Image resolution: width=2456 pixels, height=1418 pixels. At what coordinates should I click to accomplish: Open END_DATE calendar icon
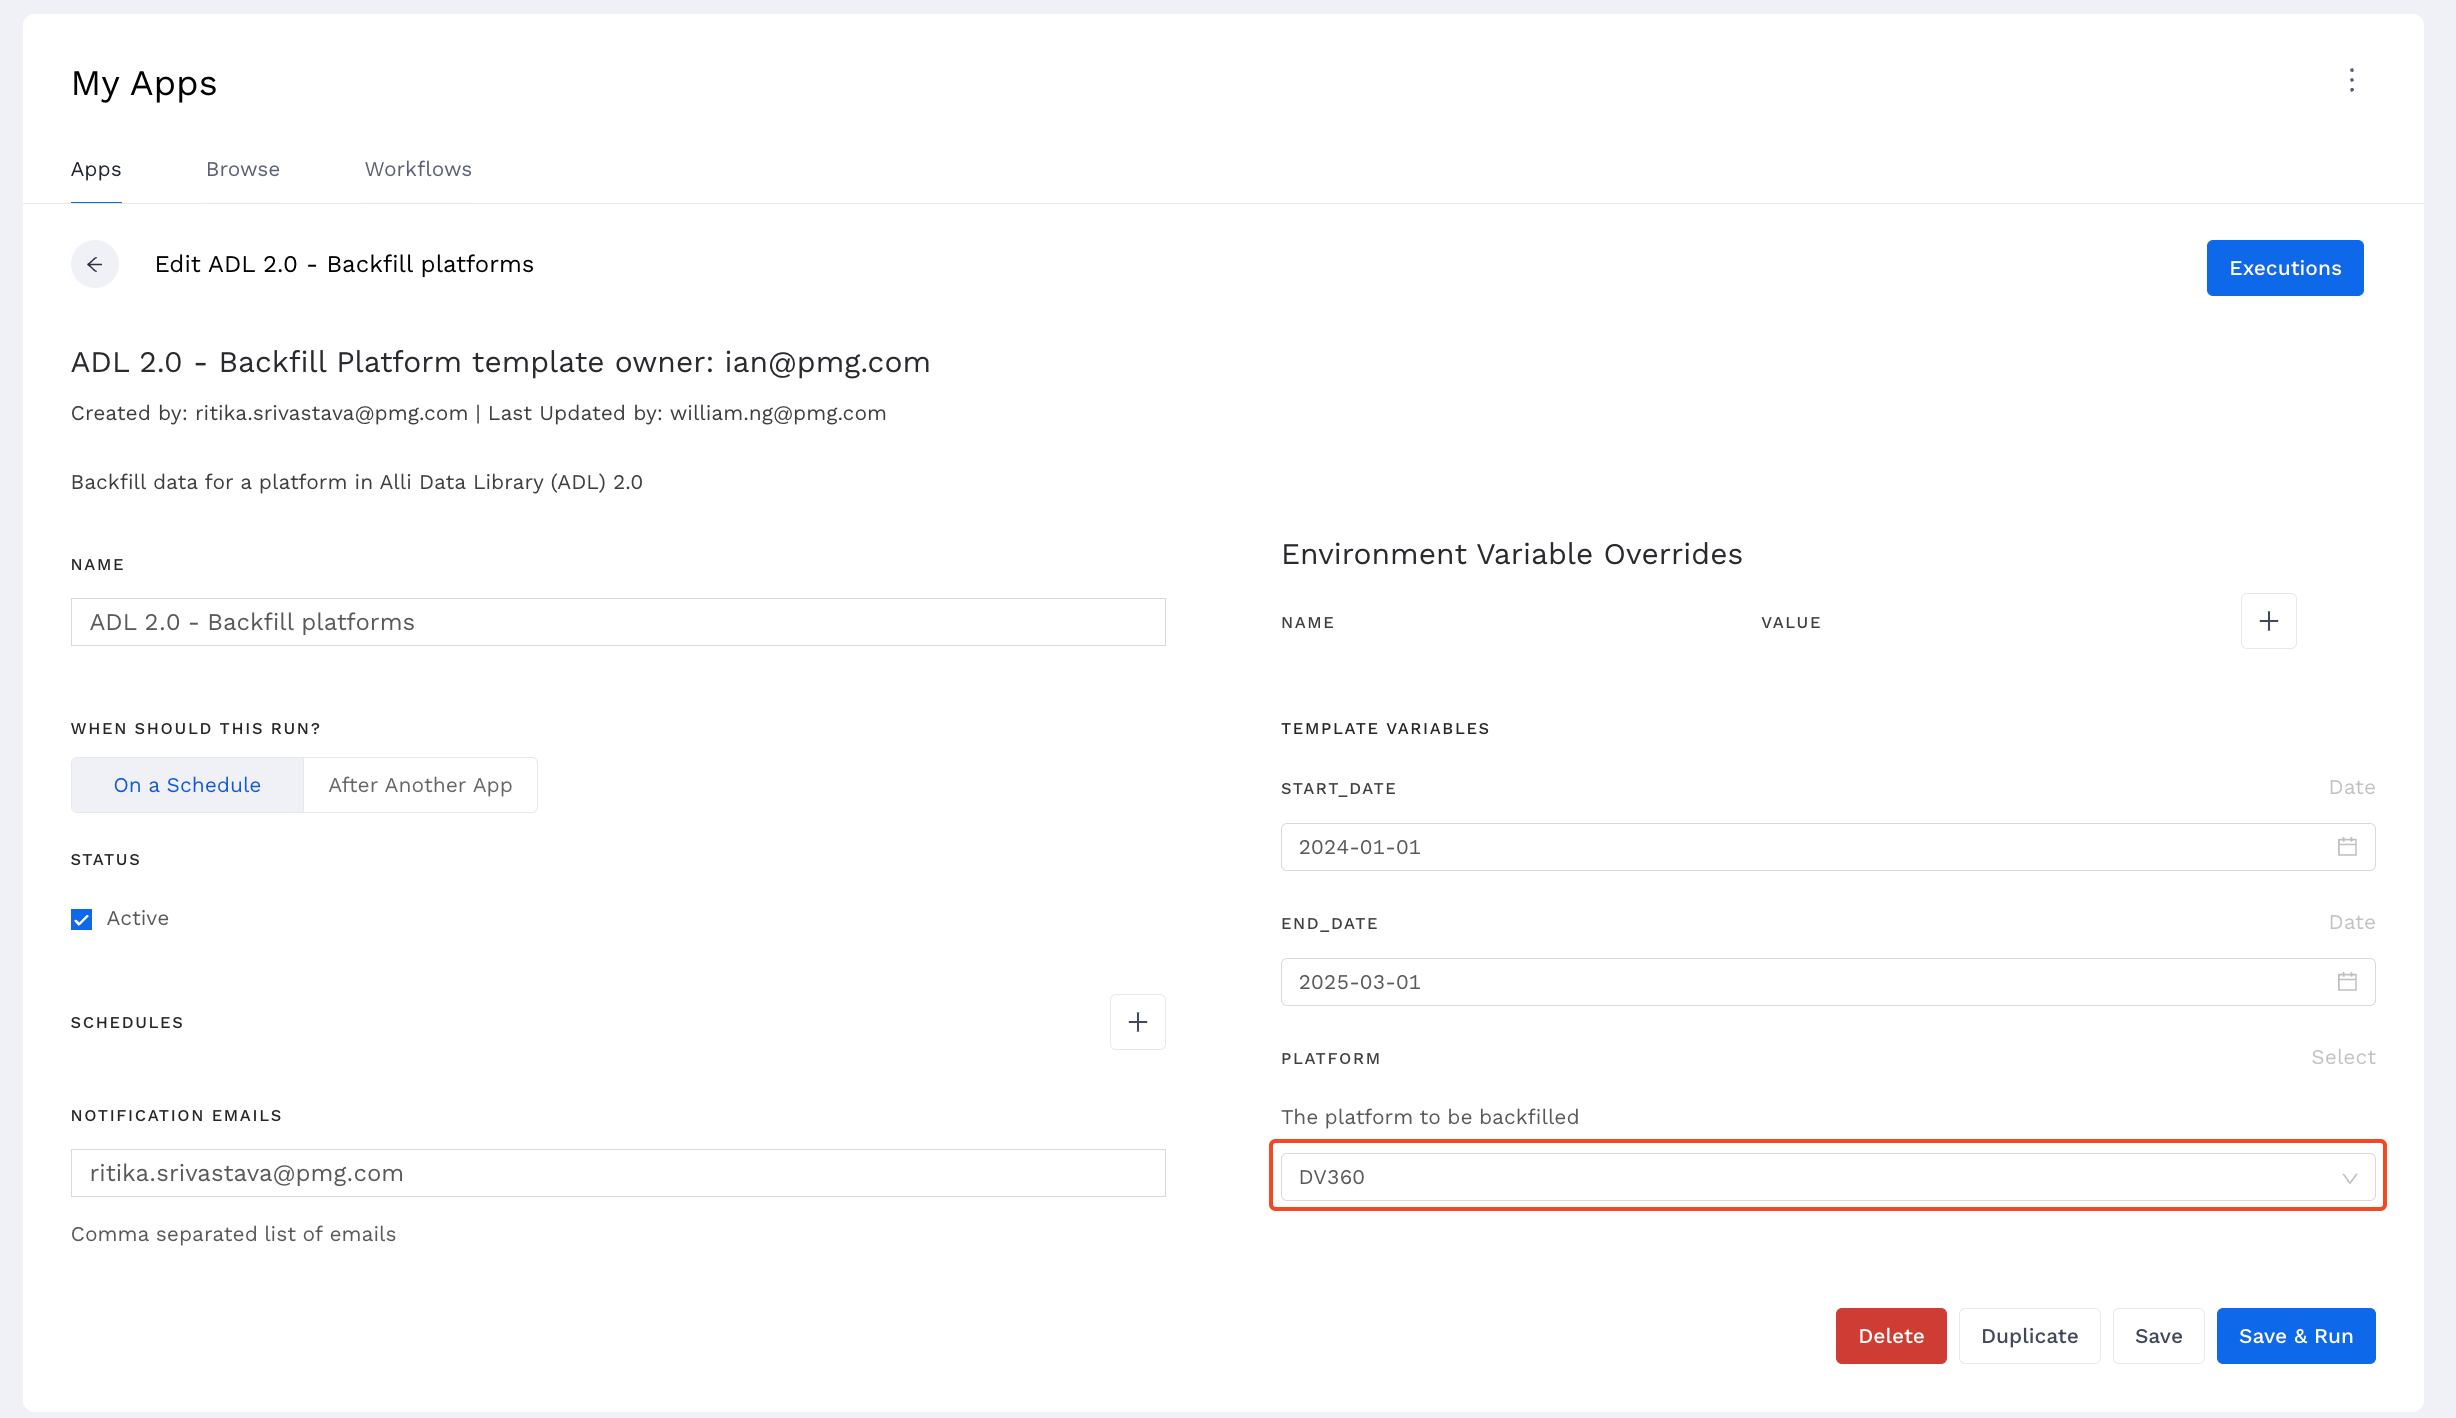tap(2346, 982)
